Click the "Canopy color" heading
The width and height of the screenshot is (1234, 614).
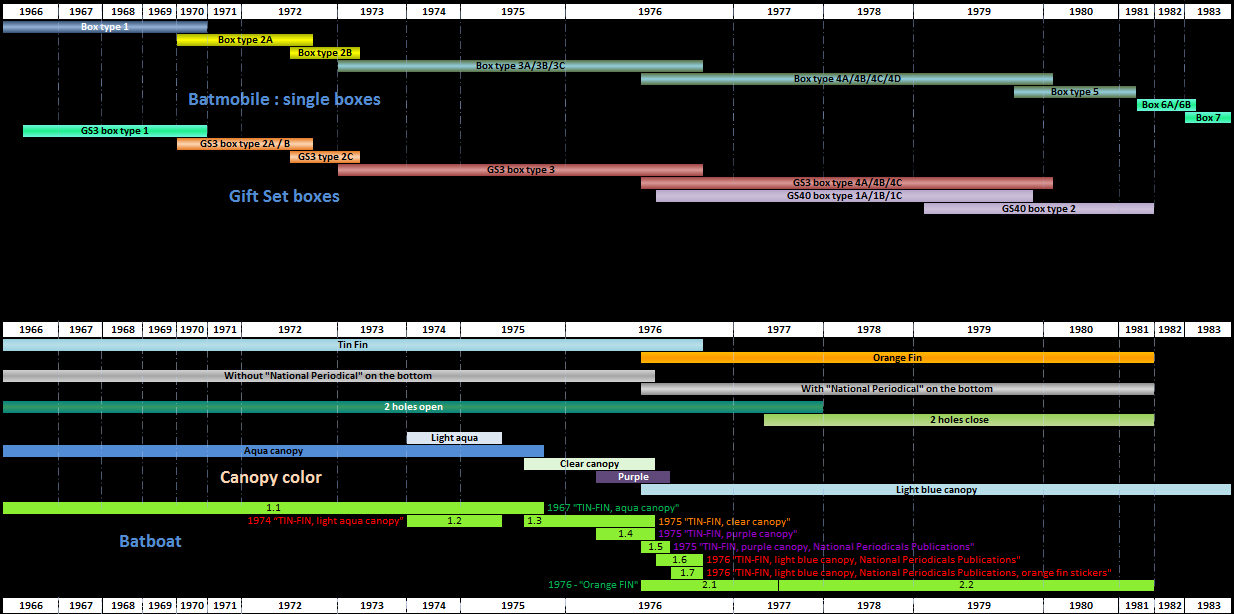pos(271,477)
